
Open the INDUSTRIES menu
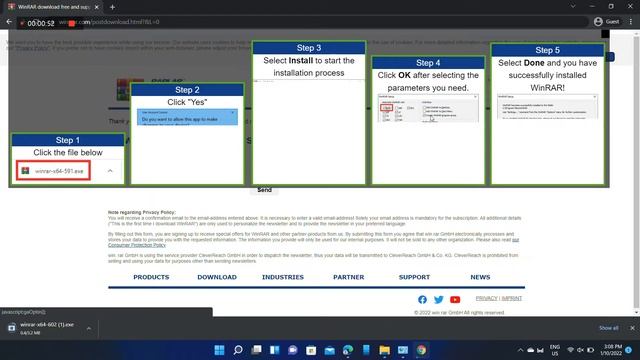[x=283, y=277]
